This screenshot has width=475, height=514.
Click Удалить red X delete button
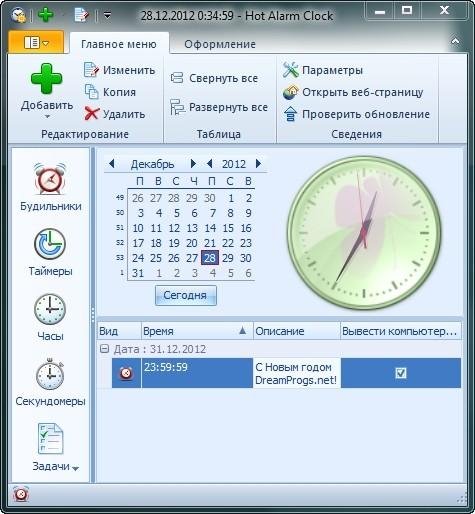115,114
